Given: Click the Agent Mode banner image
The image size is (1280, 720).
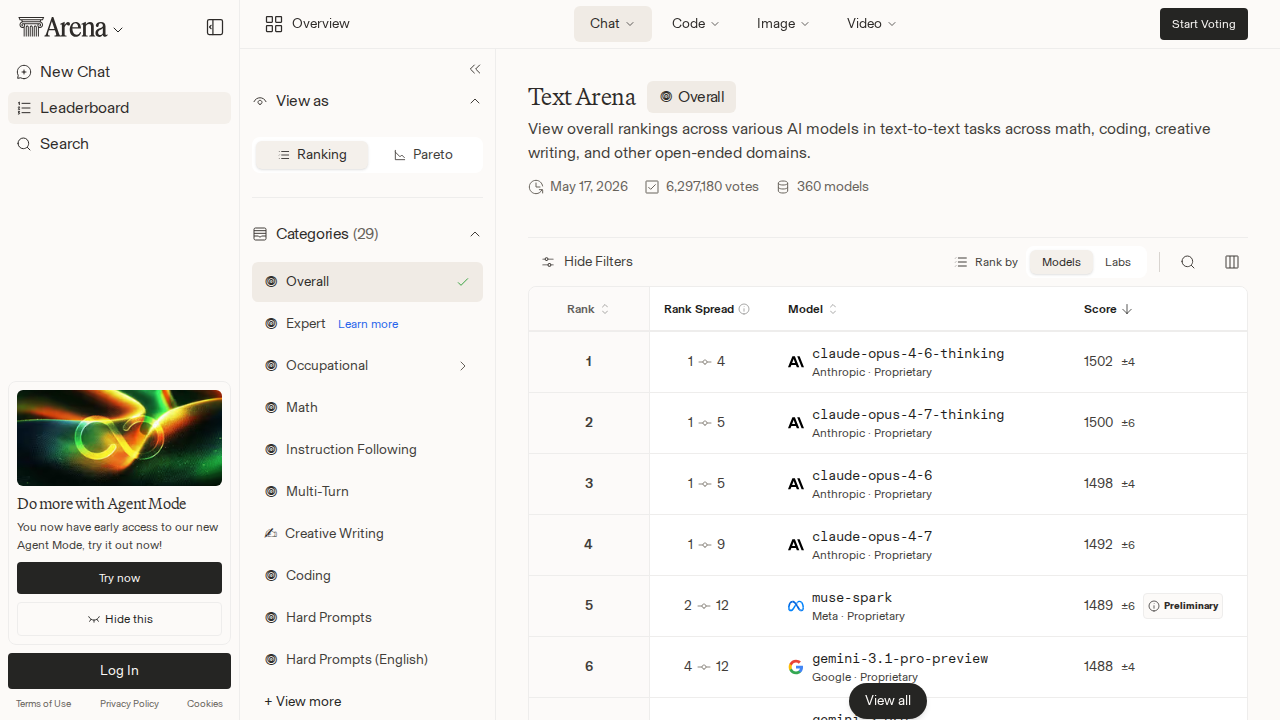Looking at the screenshot, I should [119, 438].
